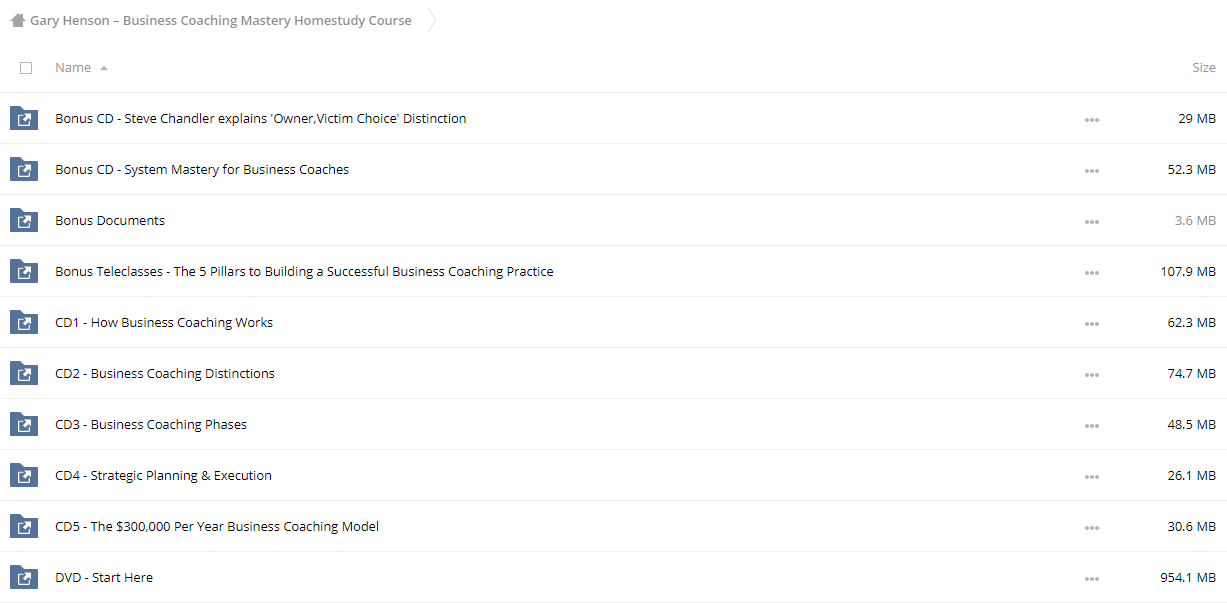The width and height of the screenshot is (1227, 603).
Task: Tick the select-all checkbox in the header
Action: coord(26,68)
